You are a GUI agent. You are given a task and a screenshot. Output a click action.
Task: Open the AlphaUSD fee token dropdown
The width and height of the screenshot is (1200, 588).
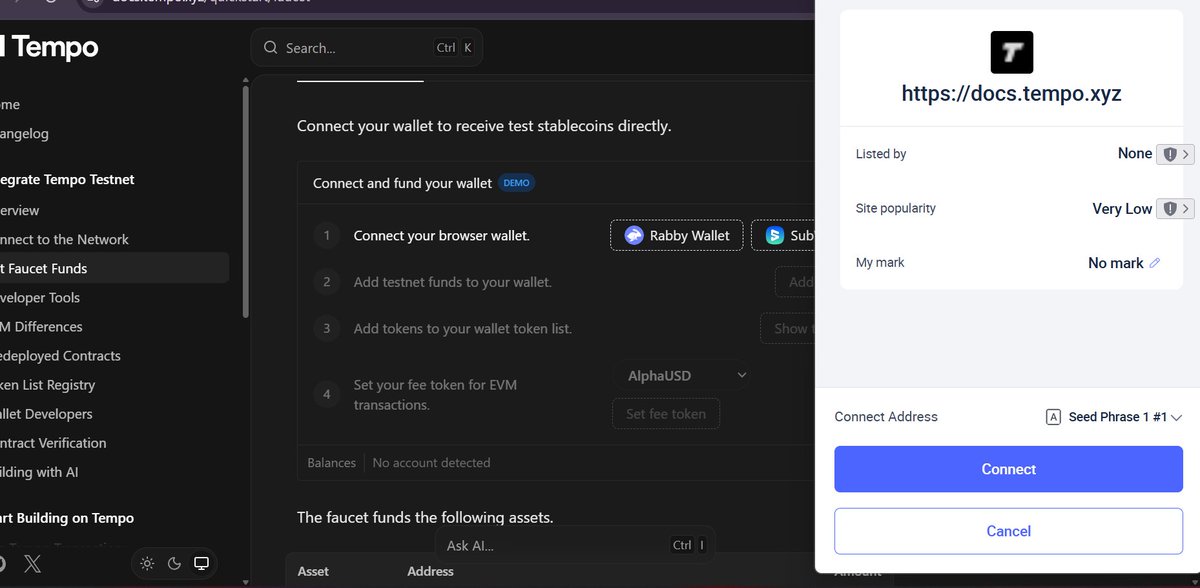682,375
